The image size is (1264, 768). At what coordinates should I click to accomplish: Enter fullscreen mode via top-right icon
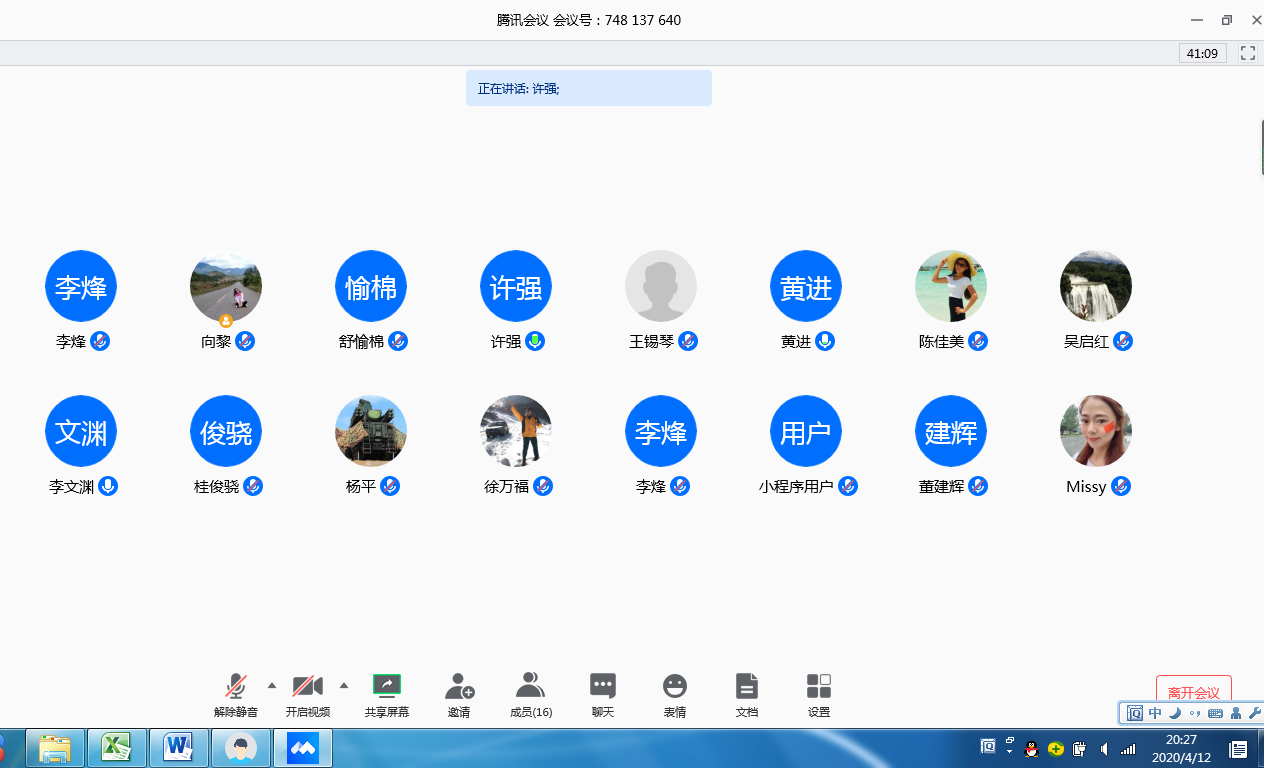point(1247,53)
